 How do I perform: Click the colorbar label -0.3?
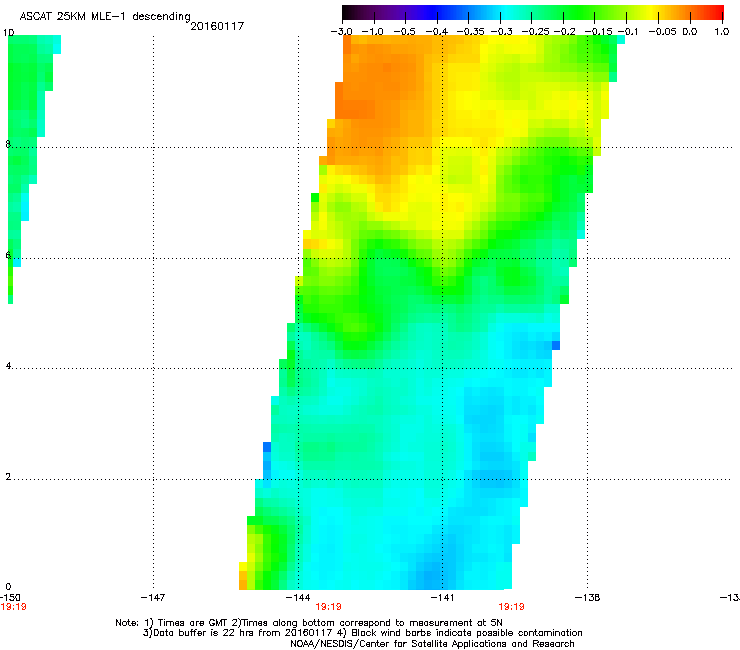501,32
